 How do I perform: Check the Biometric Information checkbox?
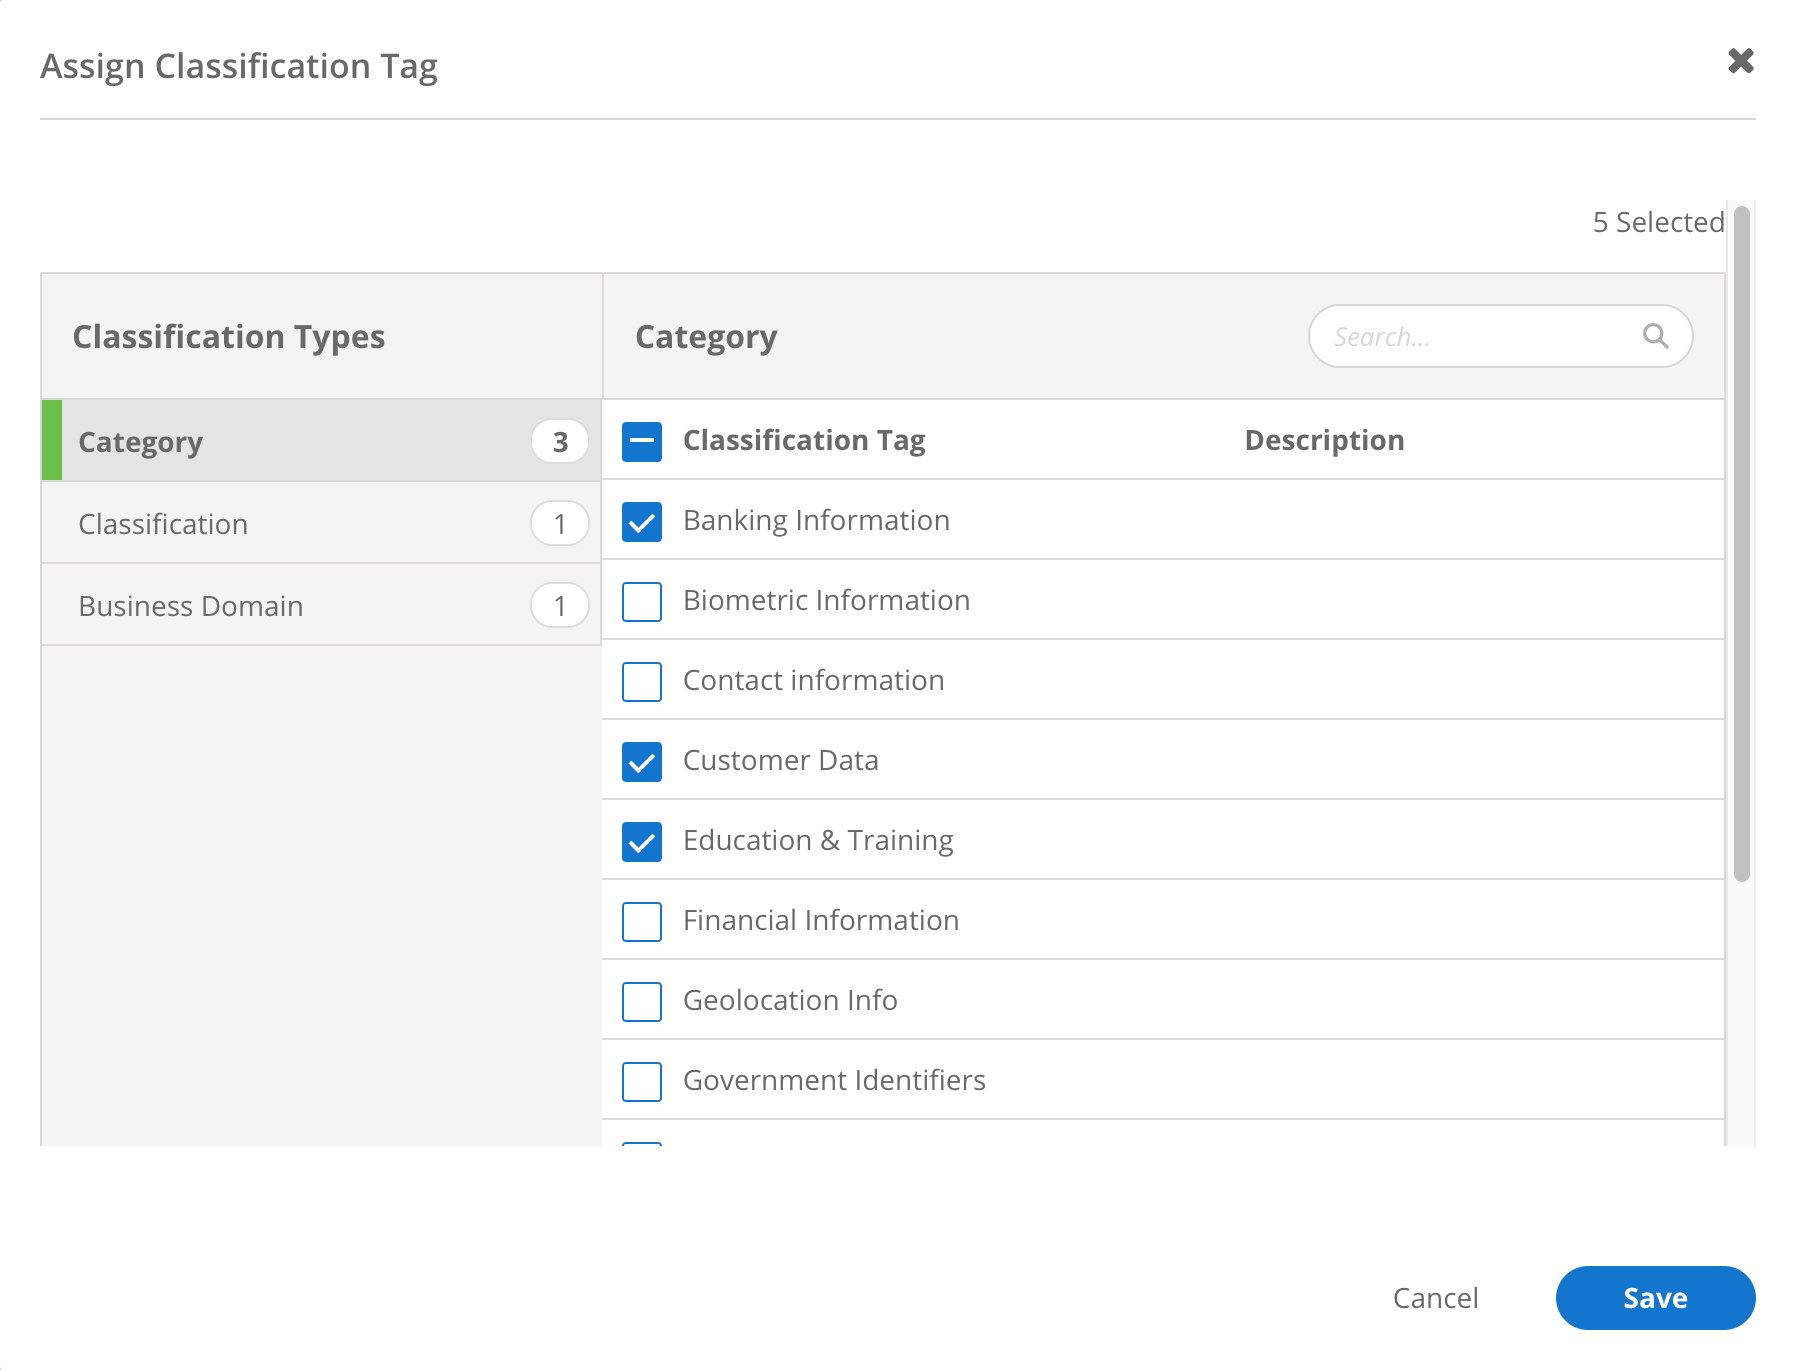[642, 601]
